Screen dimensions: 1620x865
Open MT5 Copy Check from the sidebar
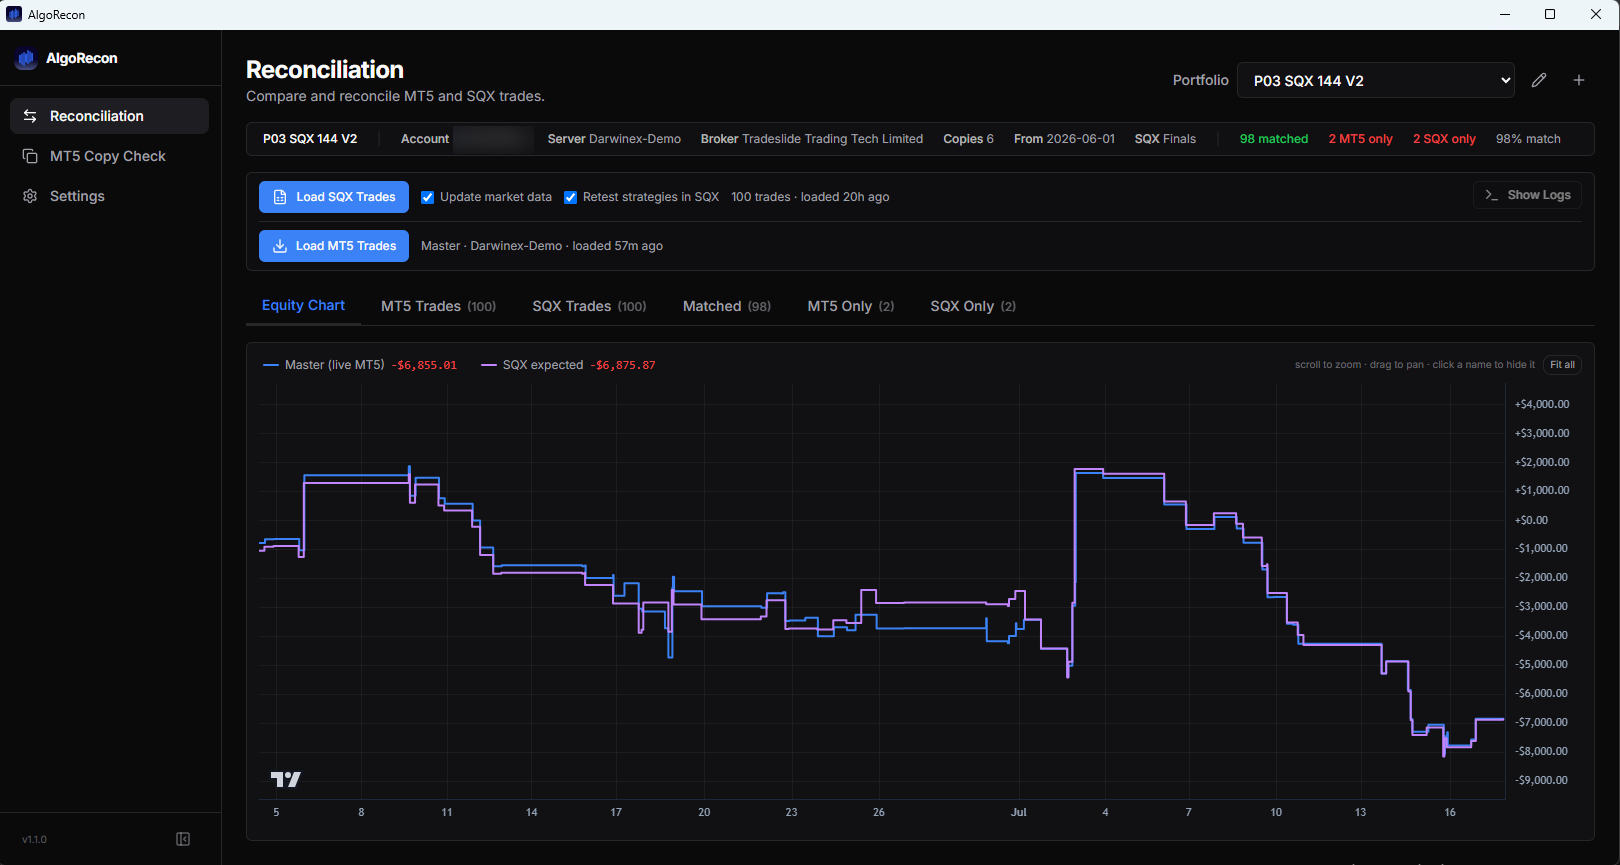[109, 156]
